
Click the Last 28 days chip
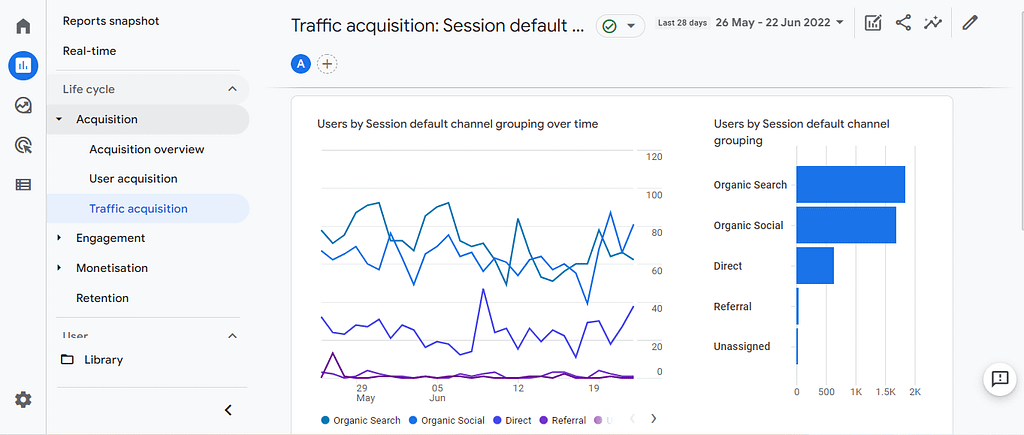click(682, 23)
